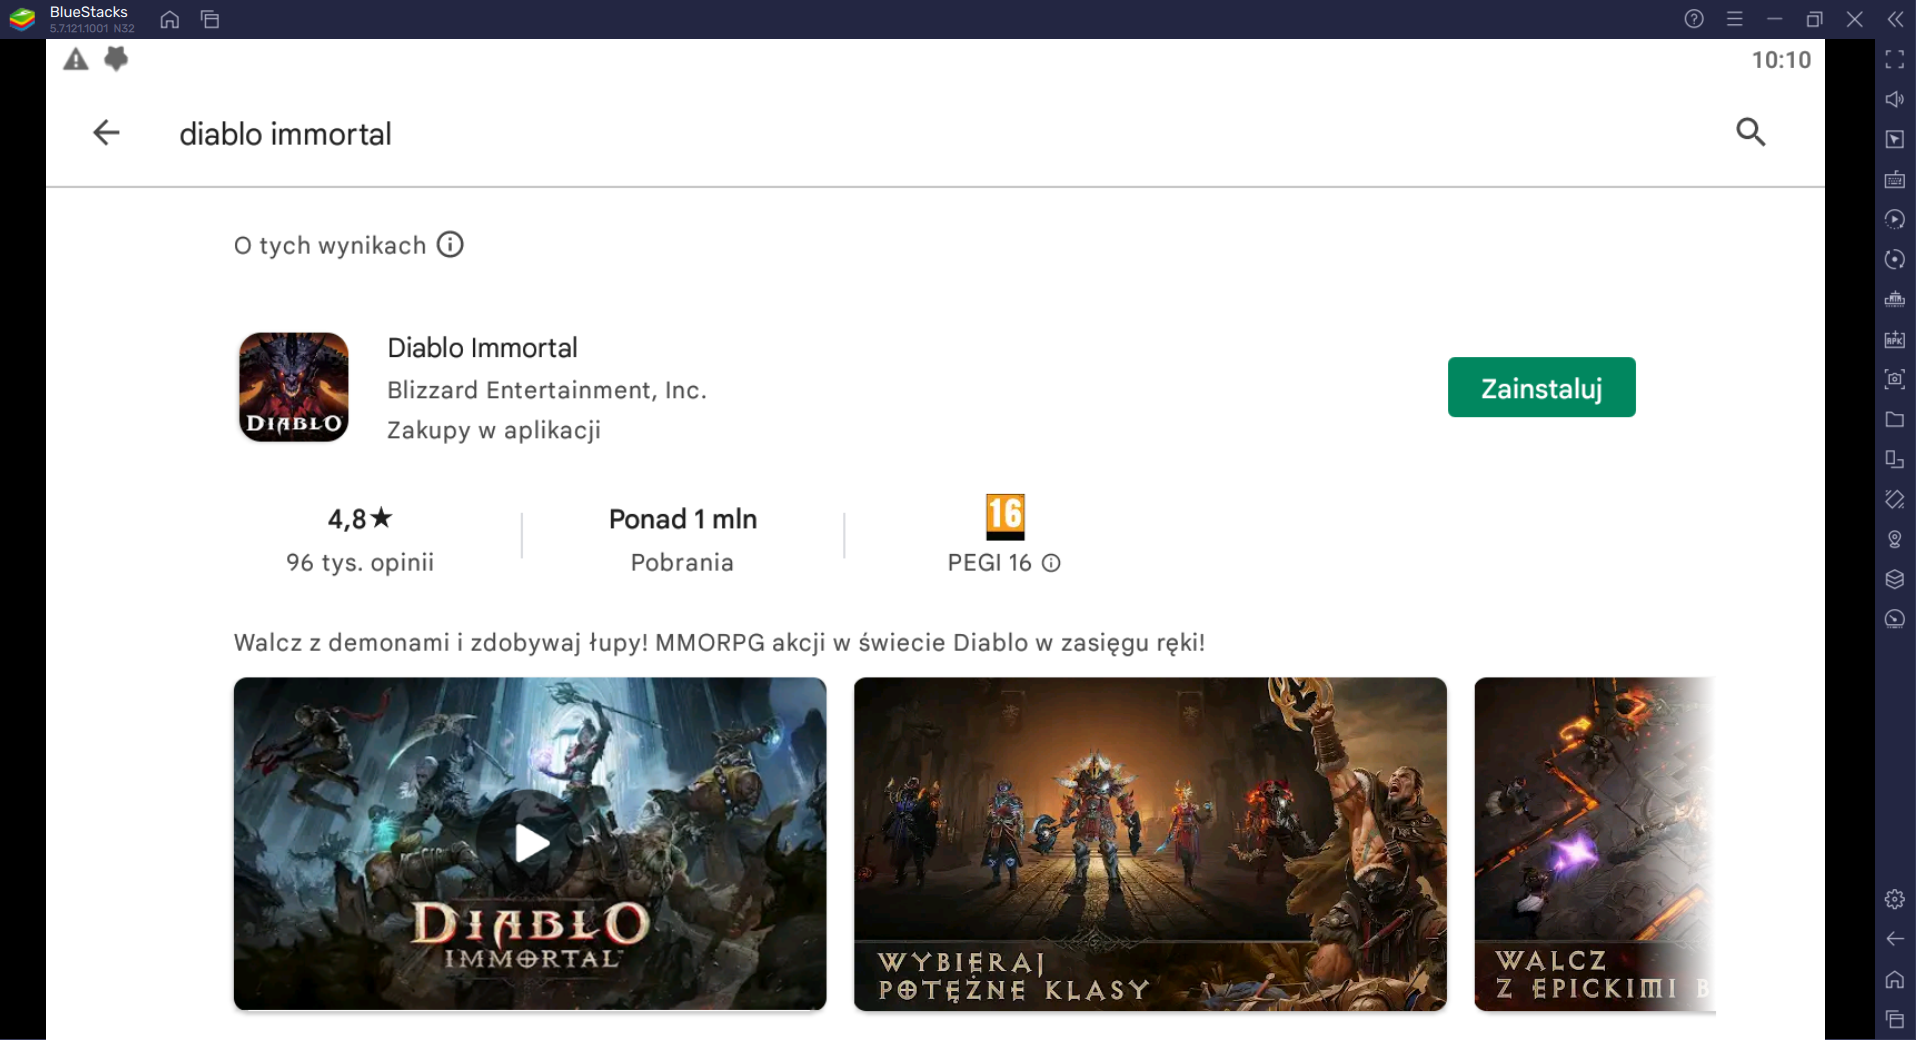Click the play-circle macro icon in sidebar
This screenshot has width=1916, height=1040.
tap(1894, 220)
